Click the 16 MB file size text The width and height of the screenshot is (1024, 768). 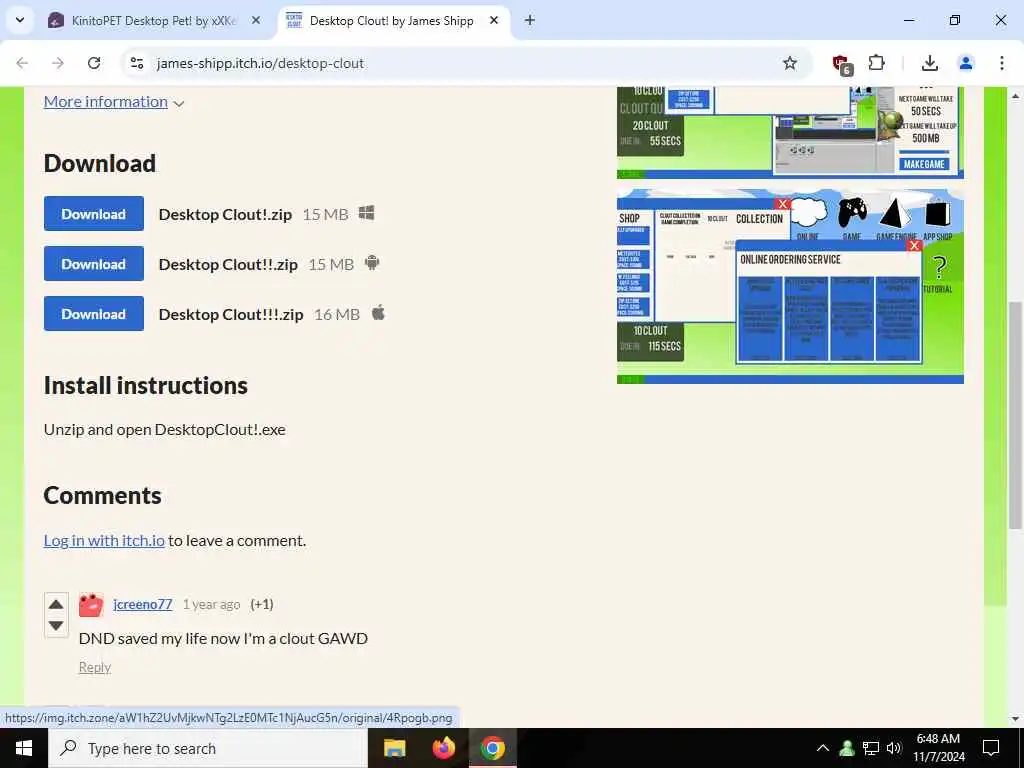coord(336,315)
